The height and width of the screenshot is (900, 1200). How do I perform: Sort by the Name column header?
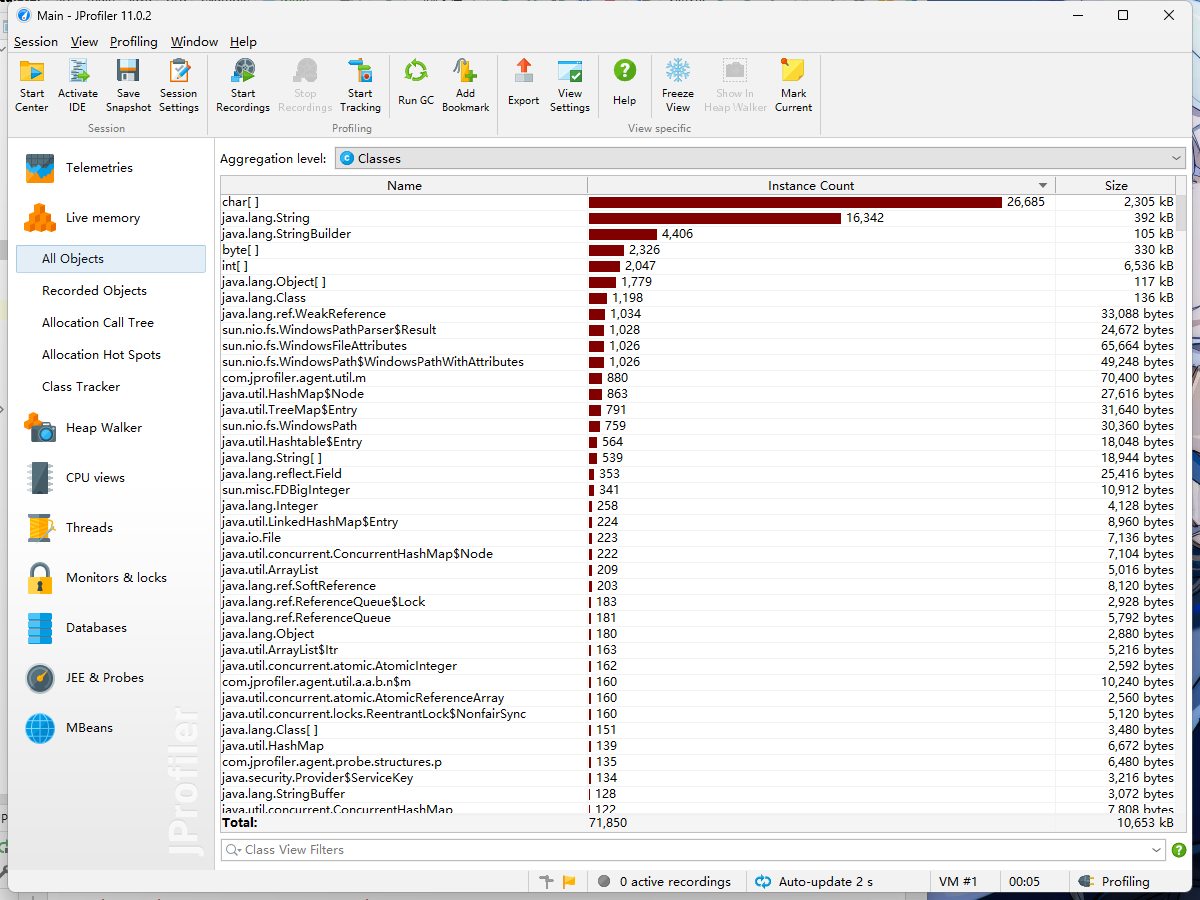click(x=404, y=185)
